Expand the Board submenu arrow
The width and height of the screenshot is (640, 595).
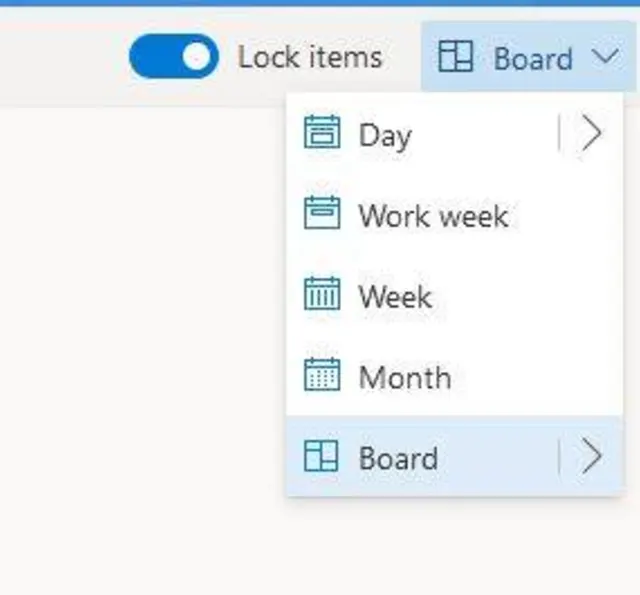coord(592,457)
